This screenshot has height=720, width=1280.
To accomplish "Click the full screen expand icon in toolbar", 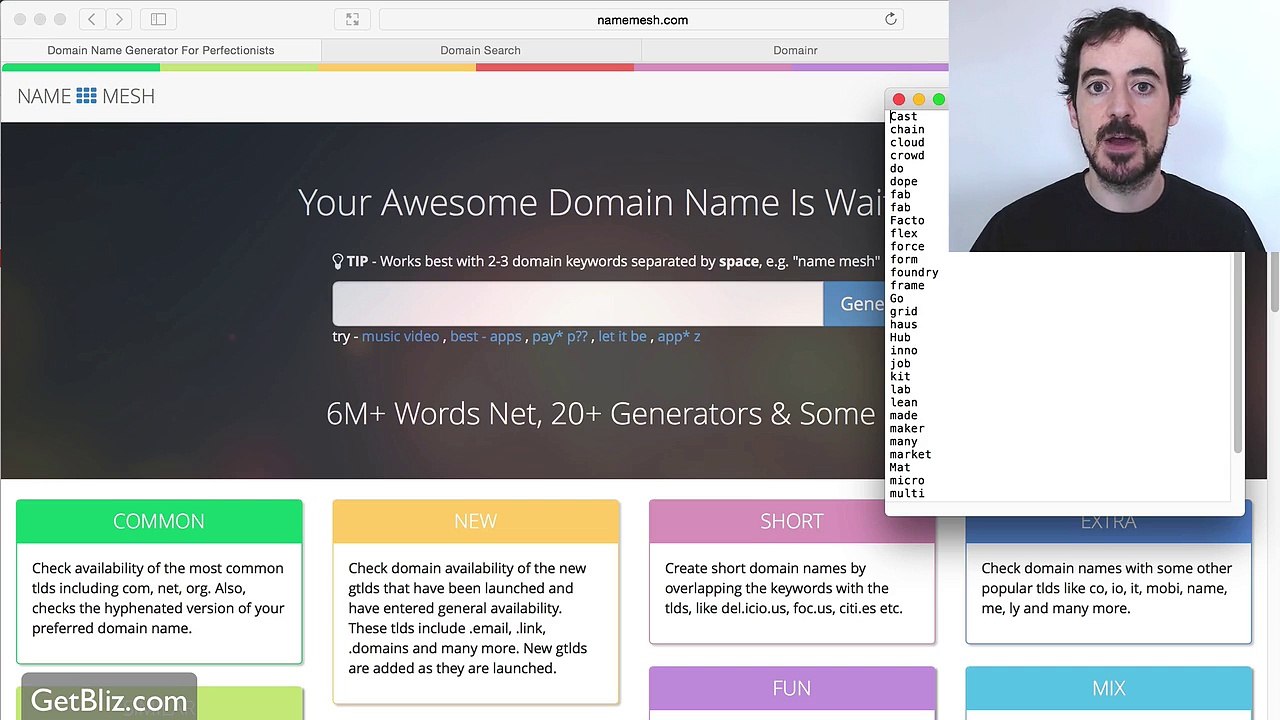I will coord(352,19).
